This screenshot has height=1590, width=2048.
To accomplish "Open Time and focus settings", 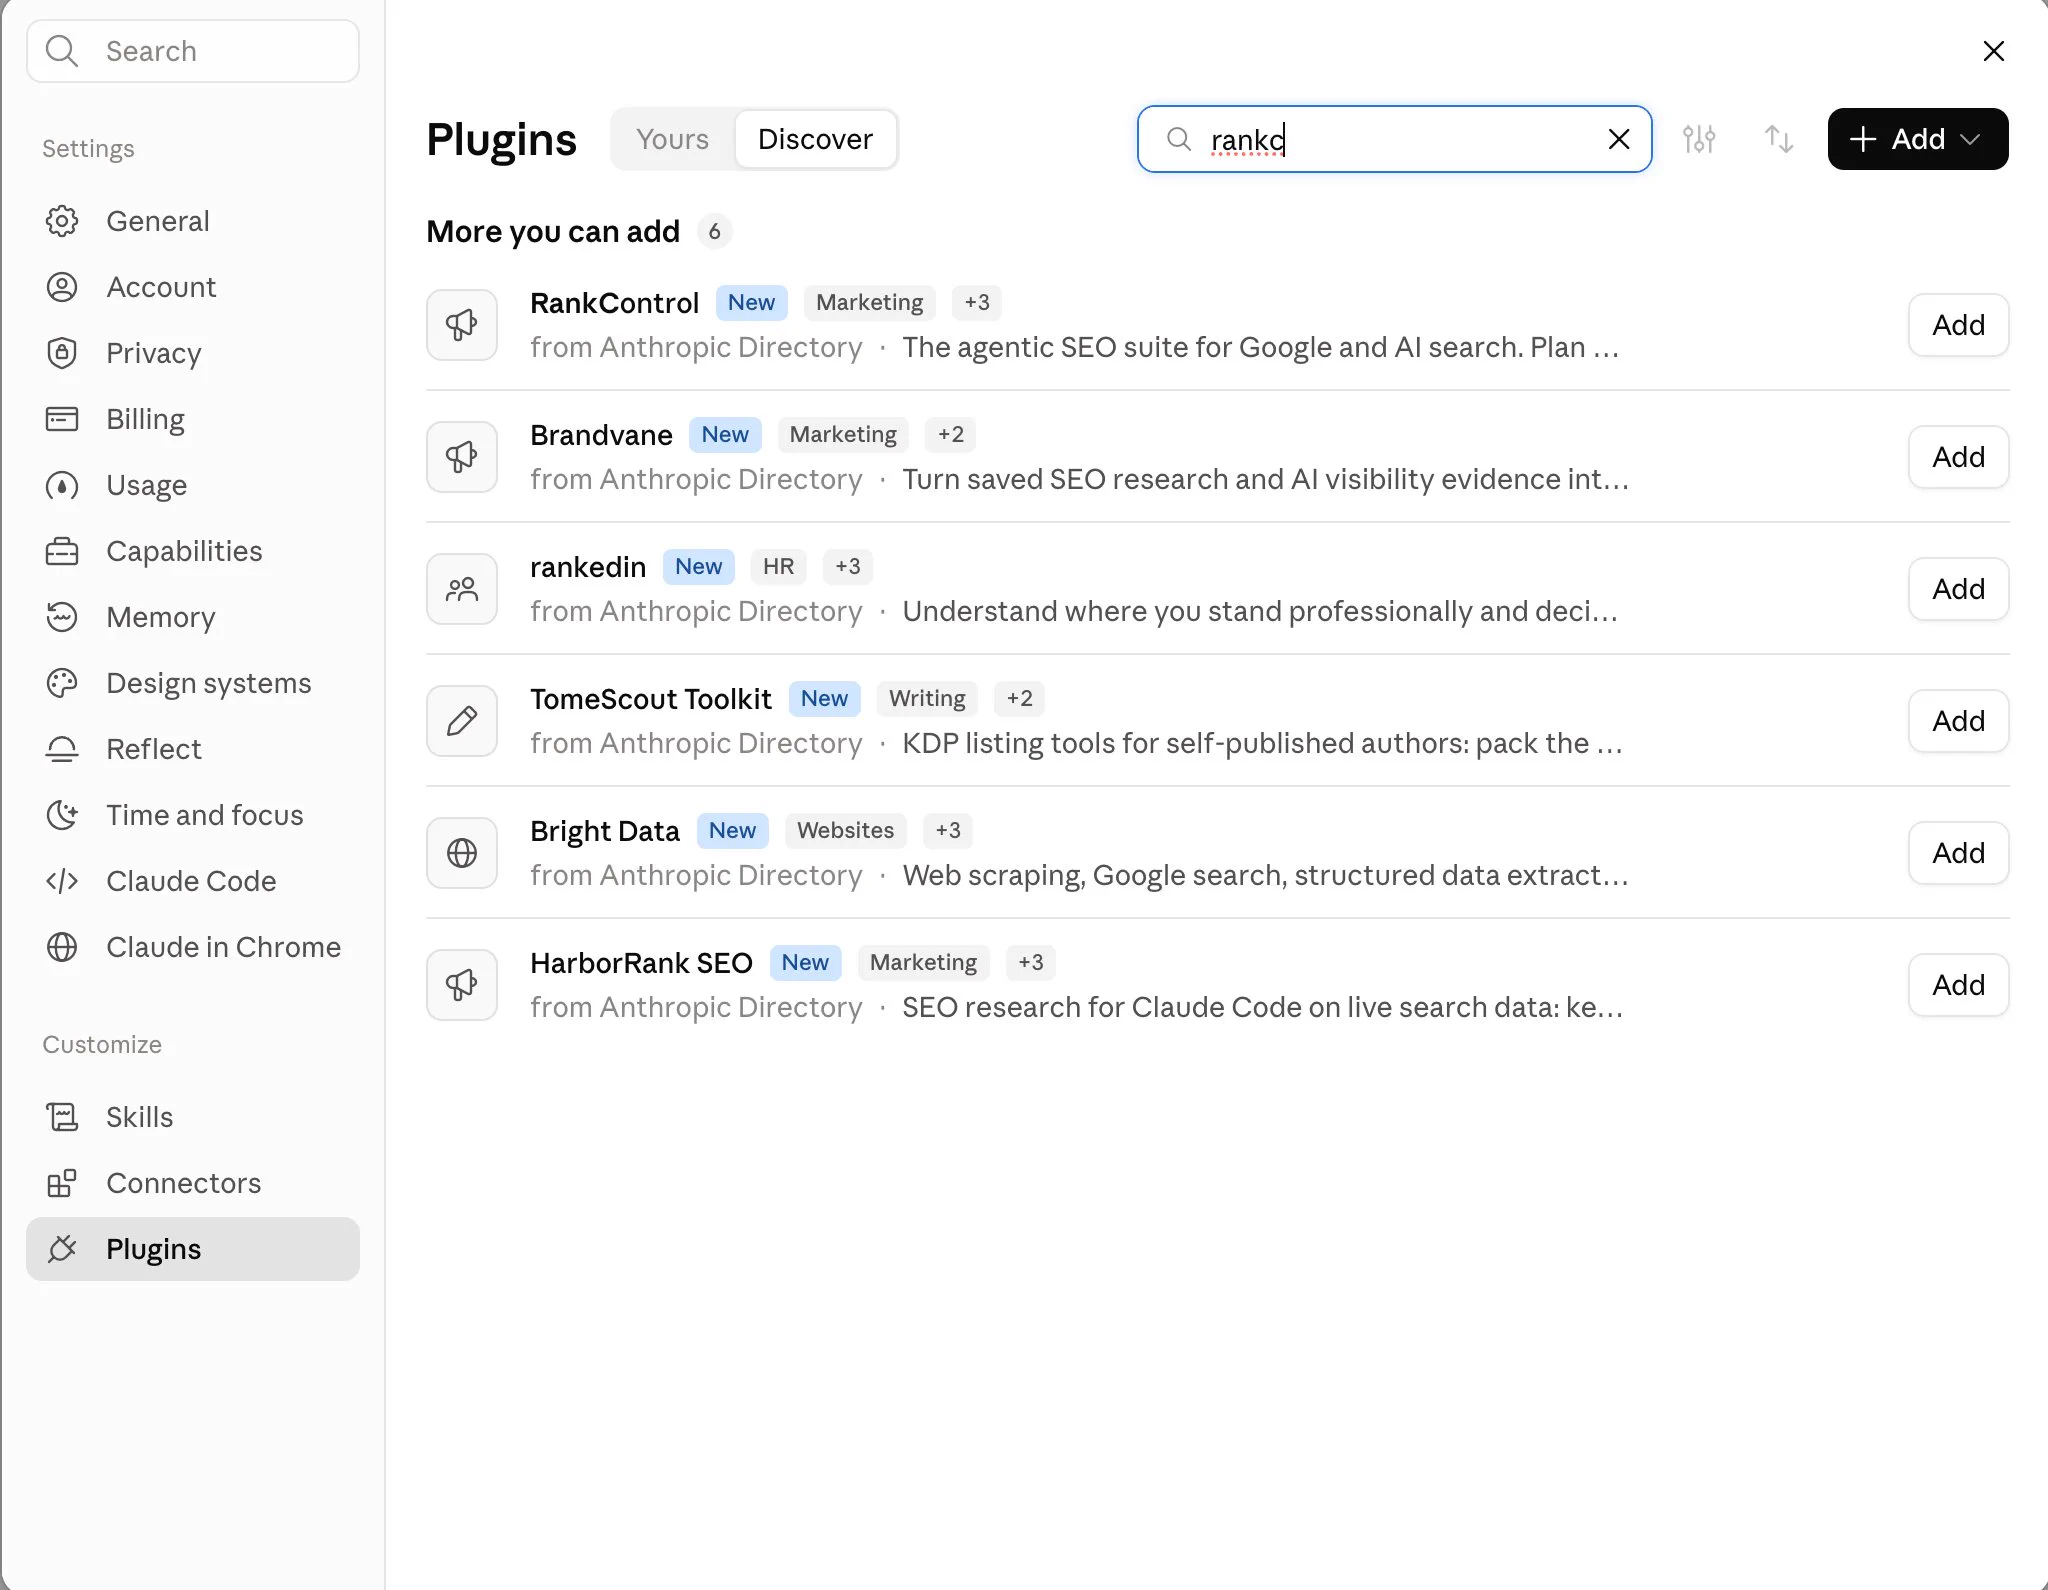I will (x=193, y=815).
